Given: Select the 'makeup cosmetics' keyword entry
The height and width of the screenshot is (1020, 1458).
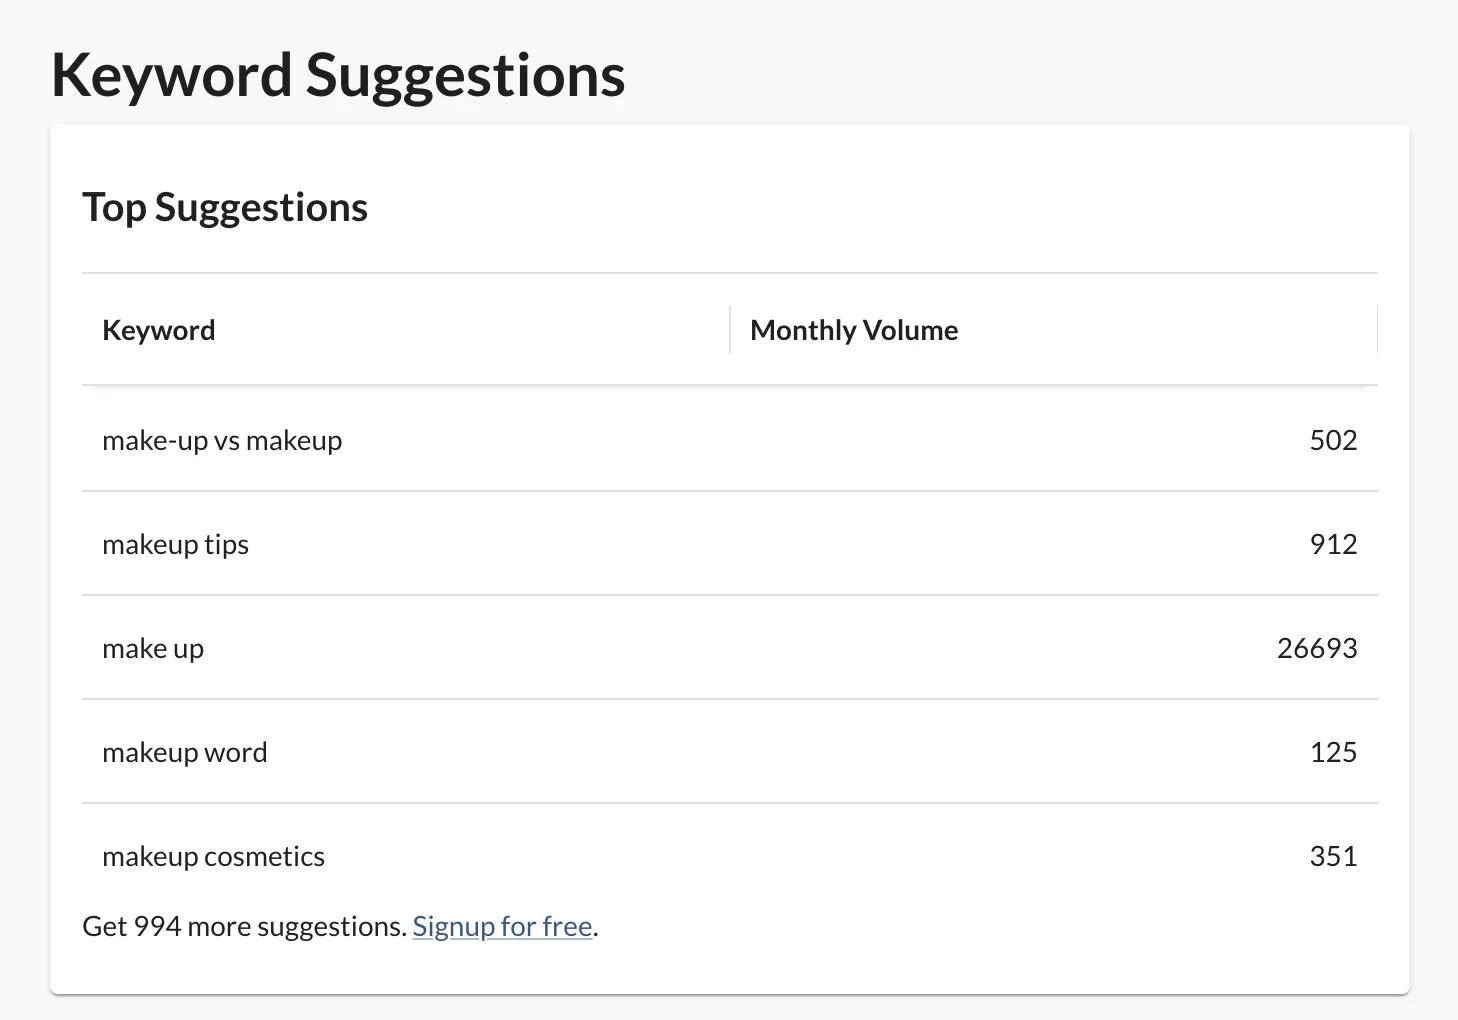Looking at the screenshot, I should [213, 857].
